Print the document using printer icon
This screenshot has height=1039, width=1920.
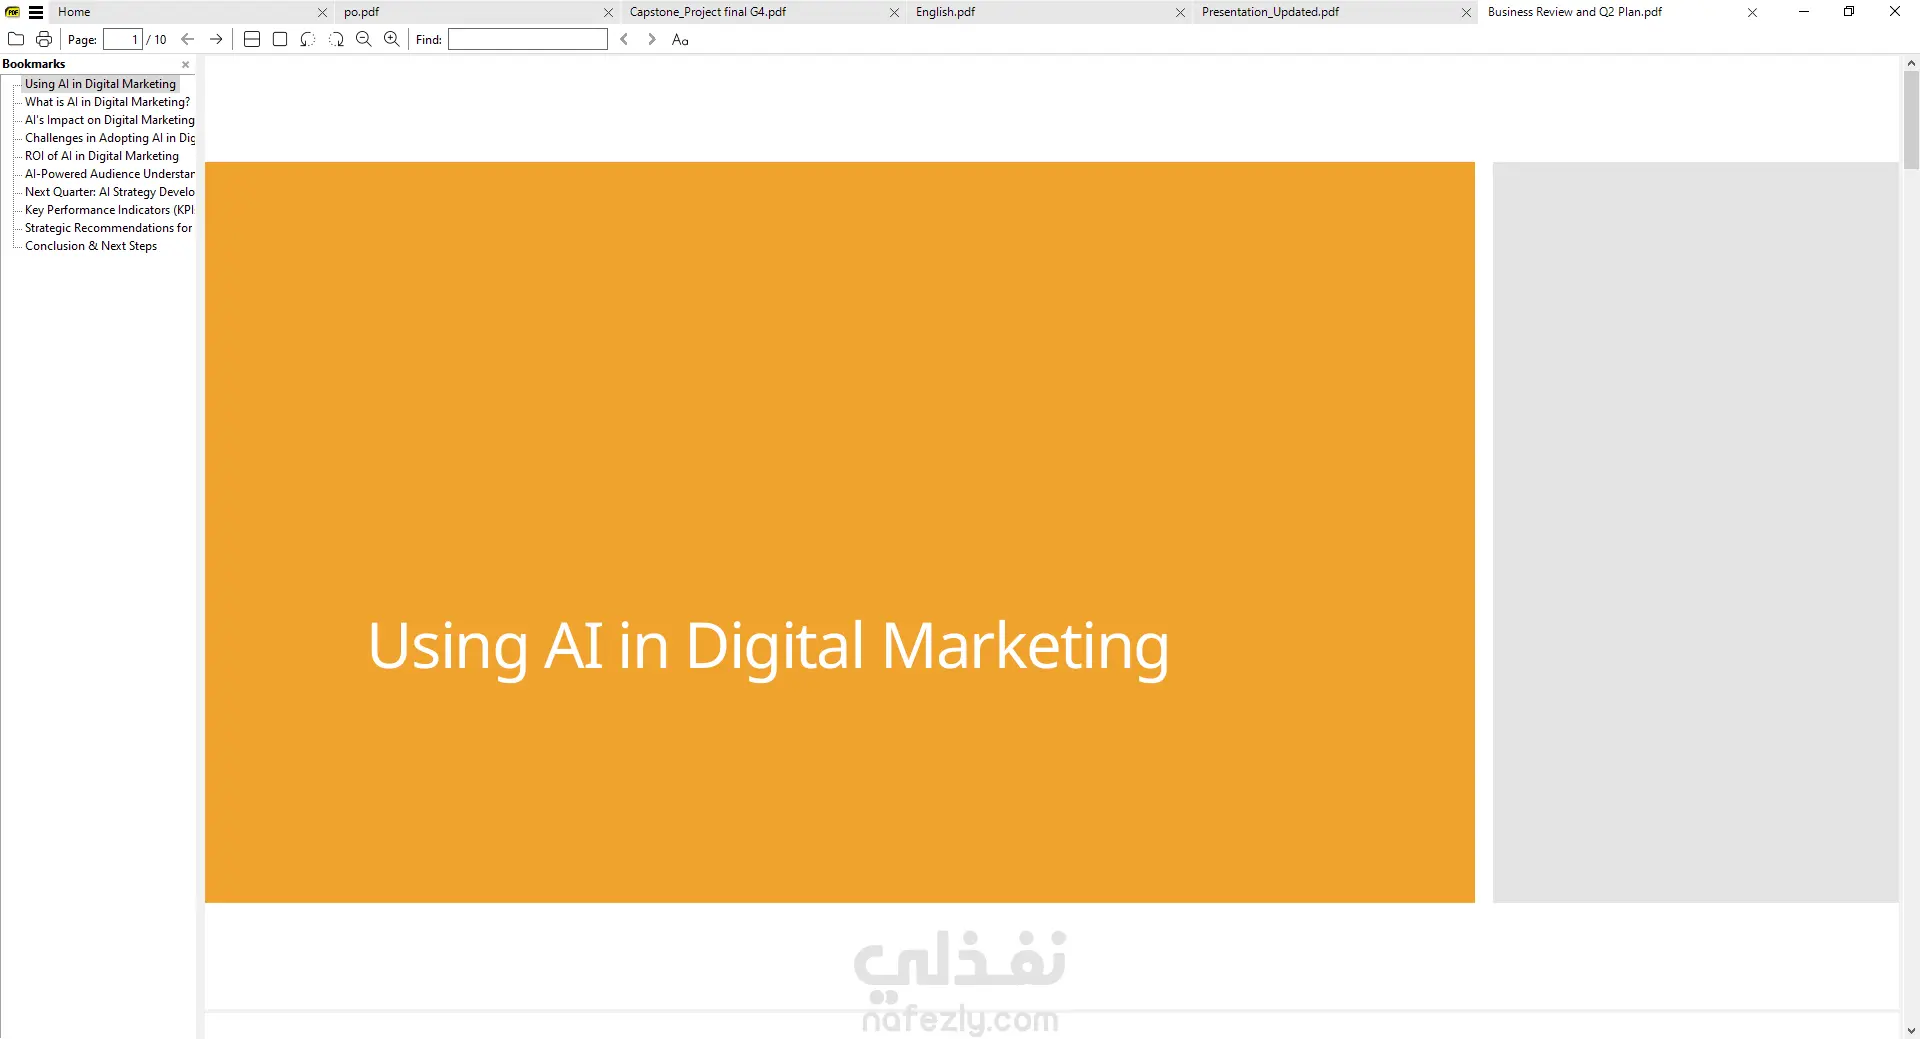point(44,39)
